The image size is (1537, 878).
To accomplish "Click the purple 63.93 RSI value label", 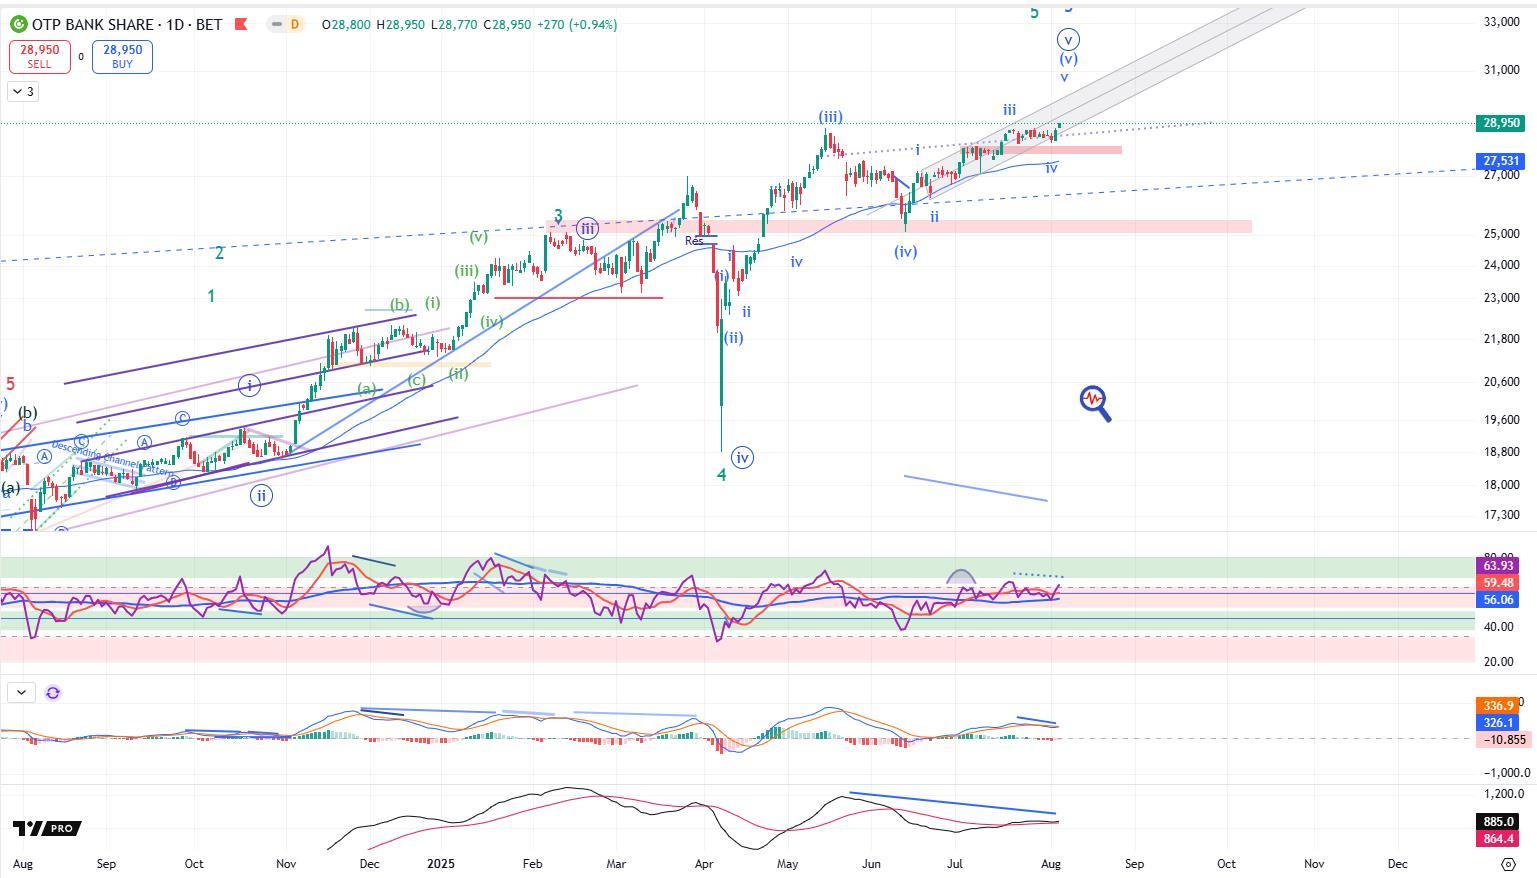I will tap(1498, 566).
